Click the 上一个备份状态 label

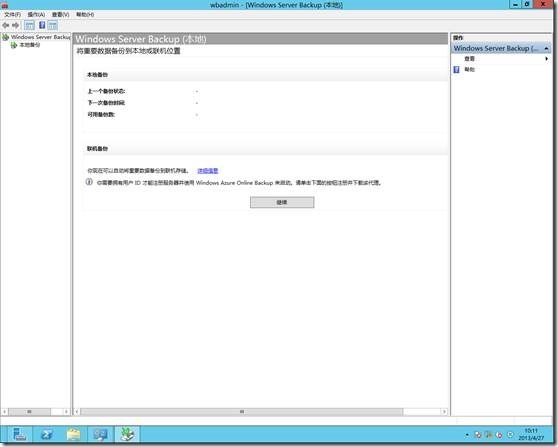pyautogui.click(x=106, y=91)
